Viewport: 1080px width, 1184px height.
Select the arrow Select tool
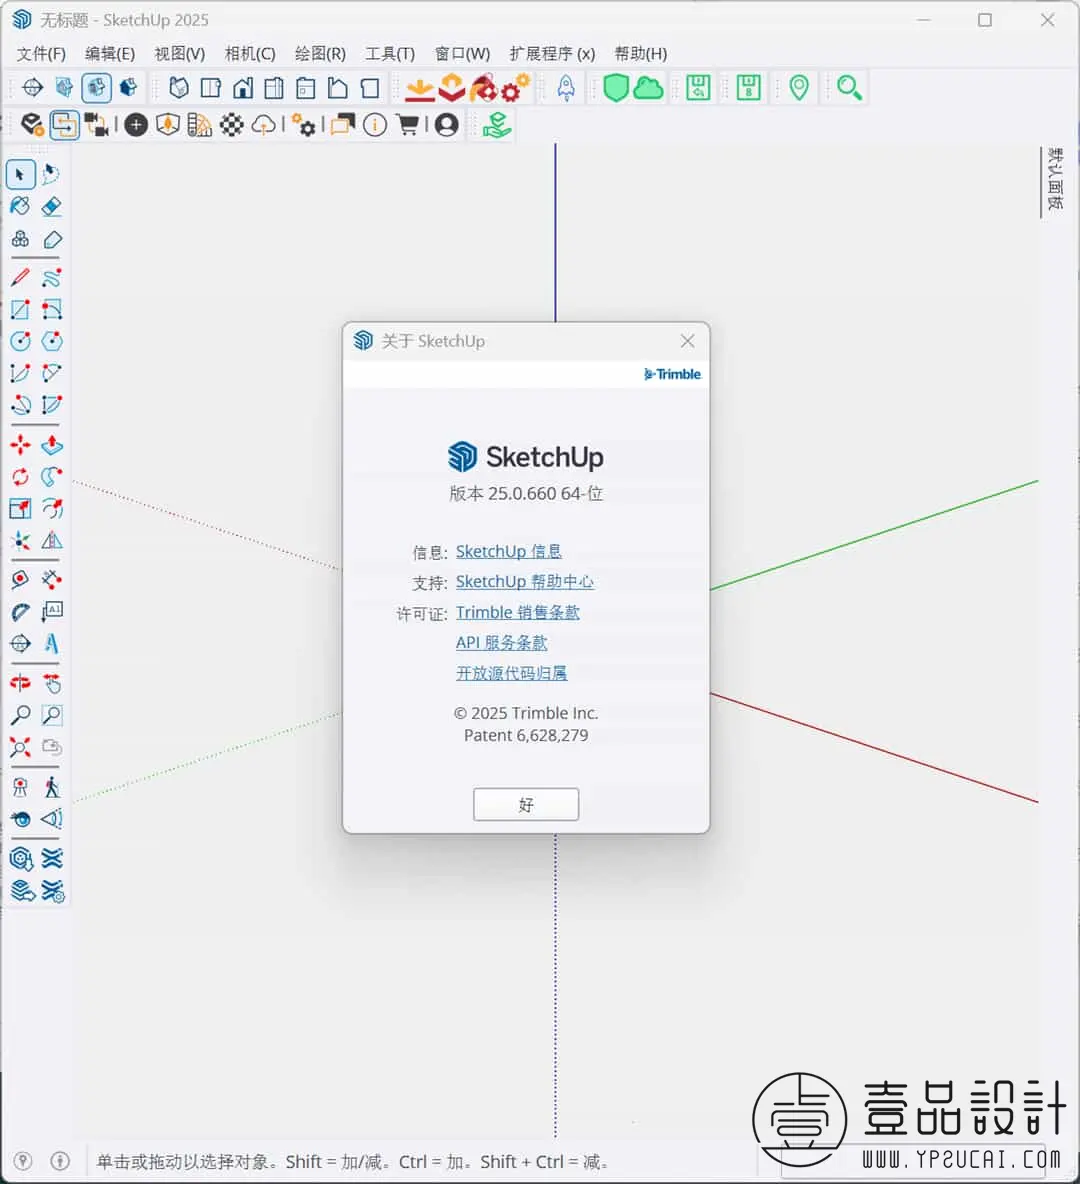pyautogui.click(x=20, y=174)
